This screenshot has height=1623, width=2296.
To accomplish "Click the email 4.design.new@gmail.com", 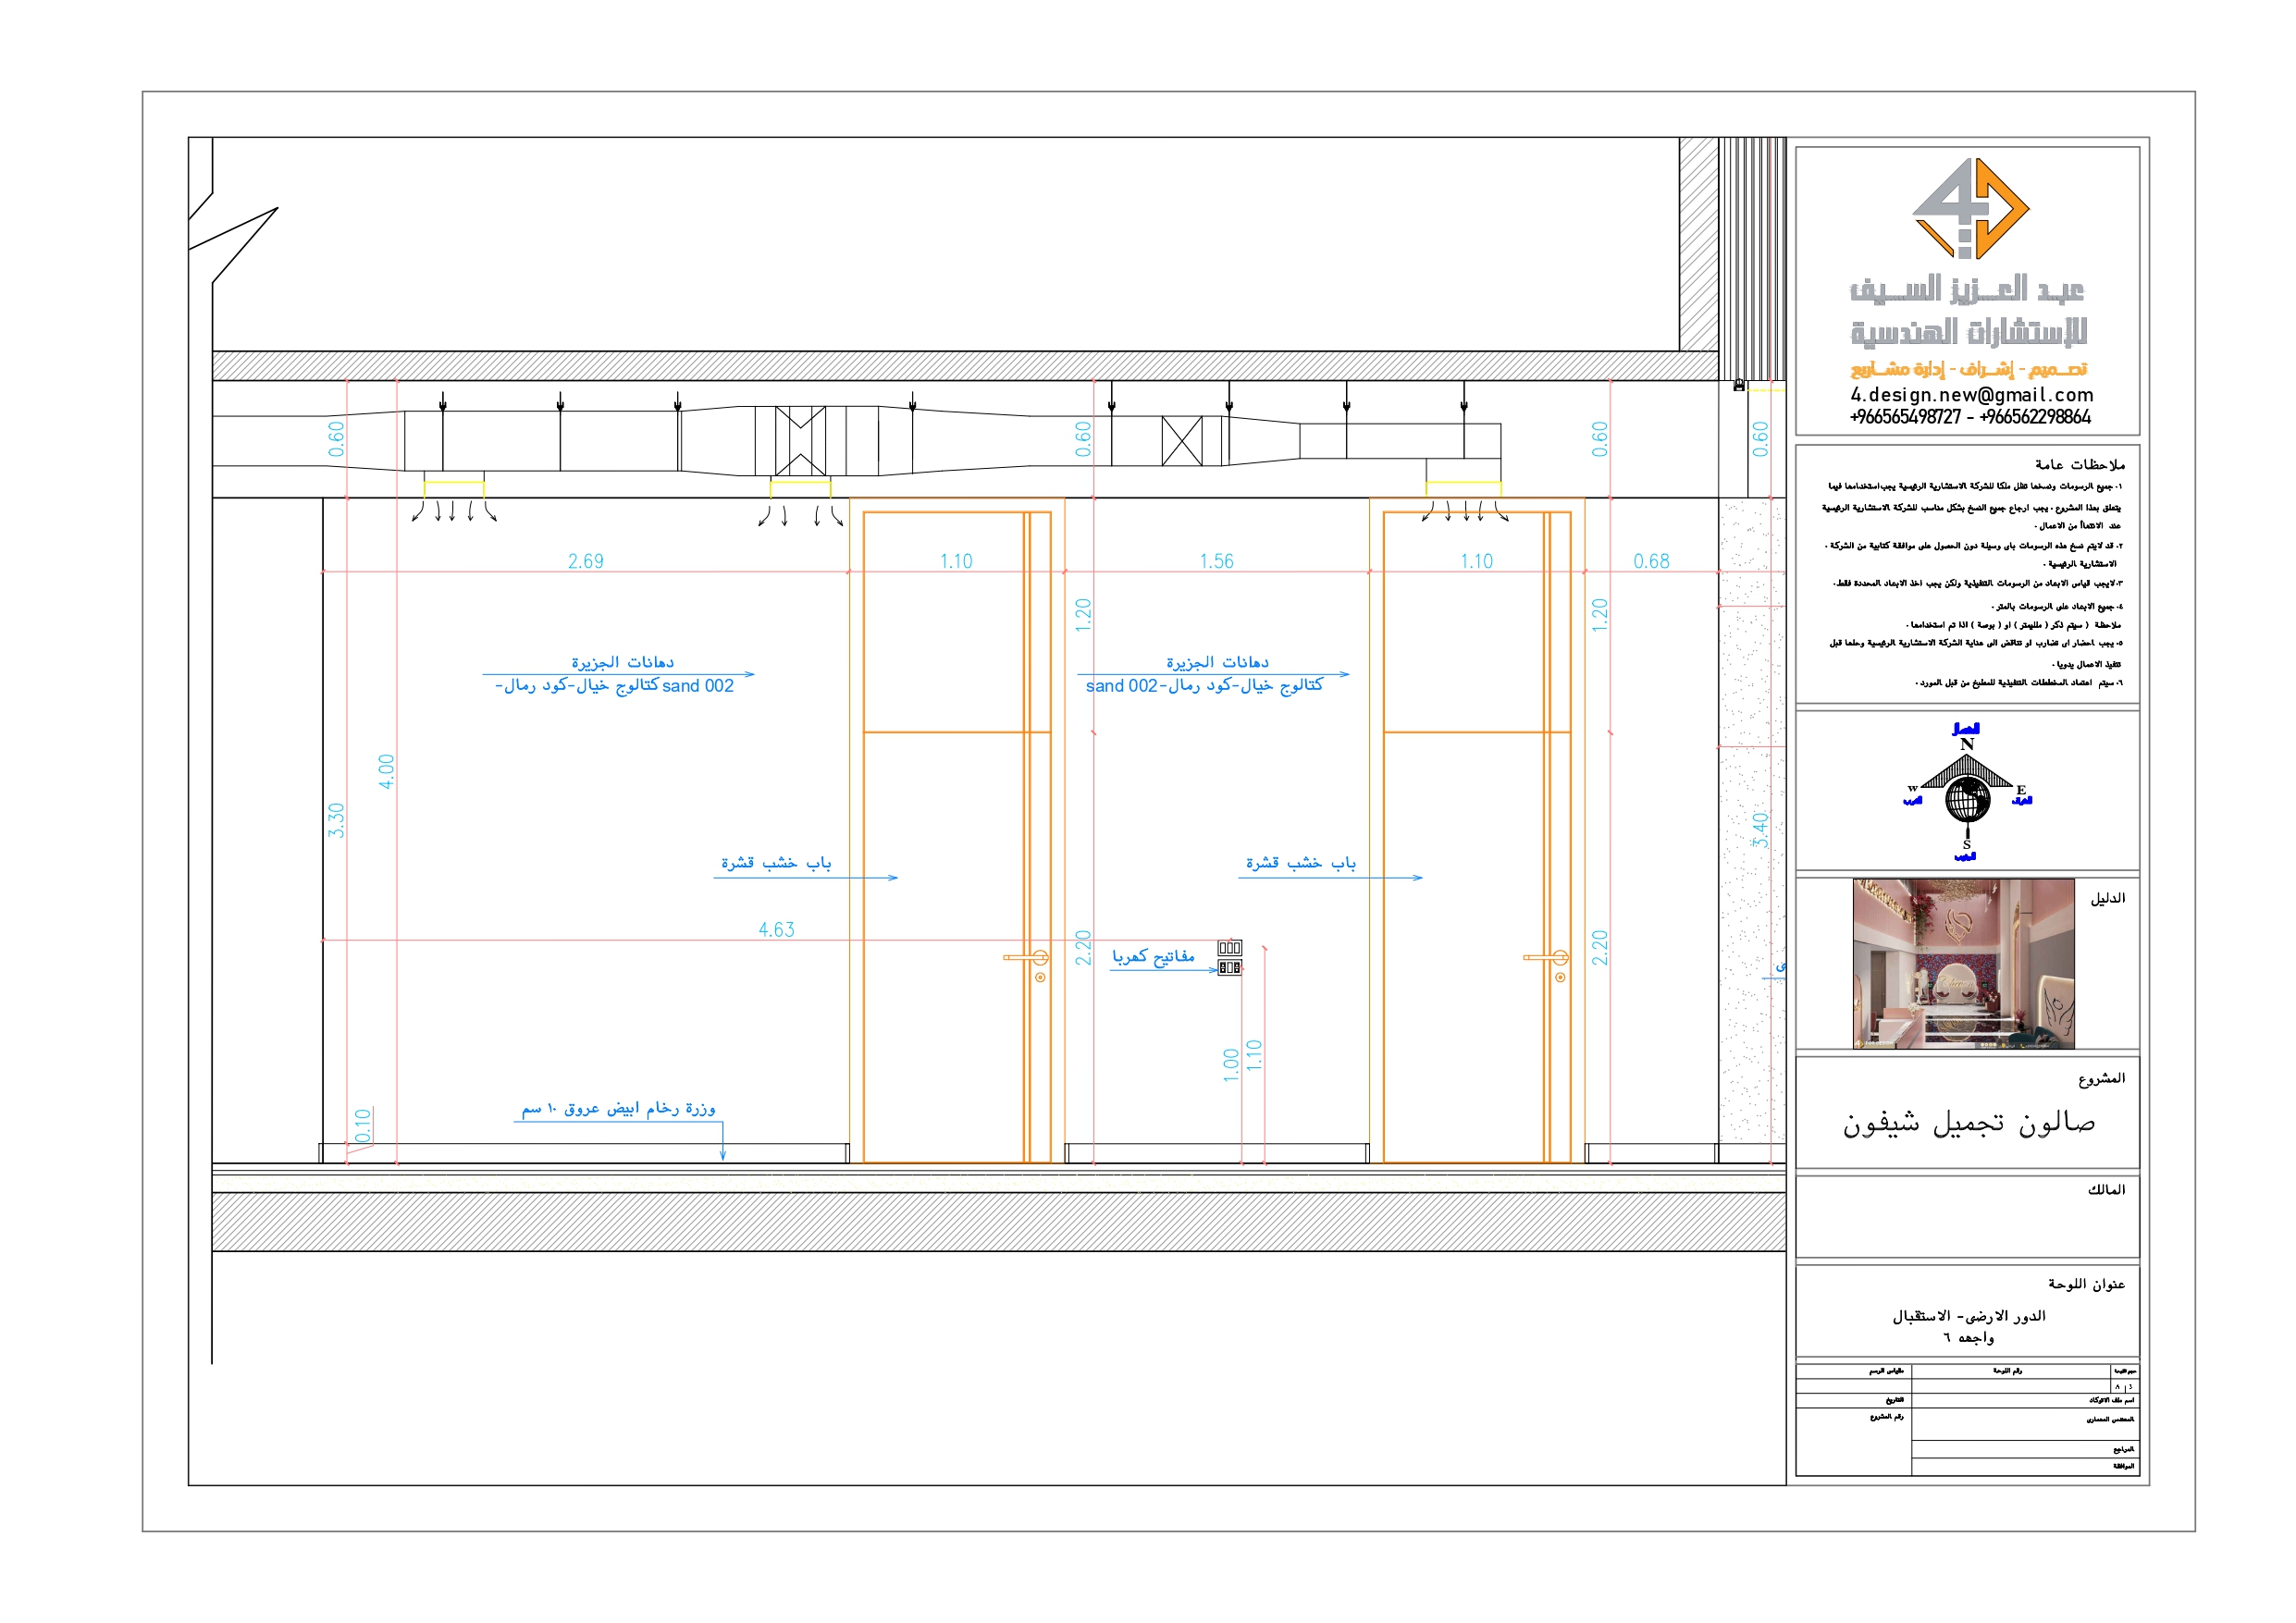I will [1971, 395].
